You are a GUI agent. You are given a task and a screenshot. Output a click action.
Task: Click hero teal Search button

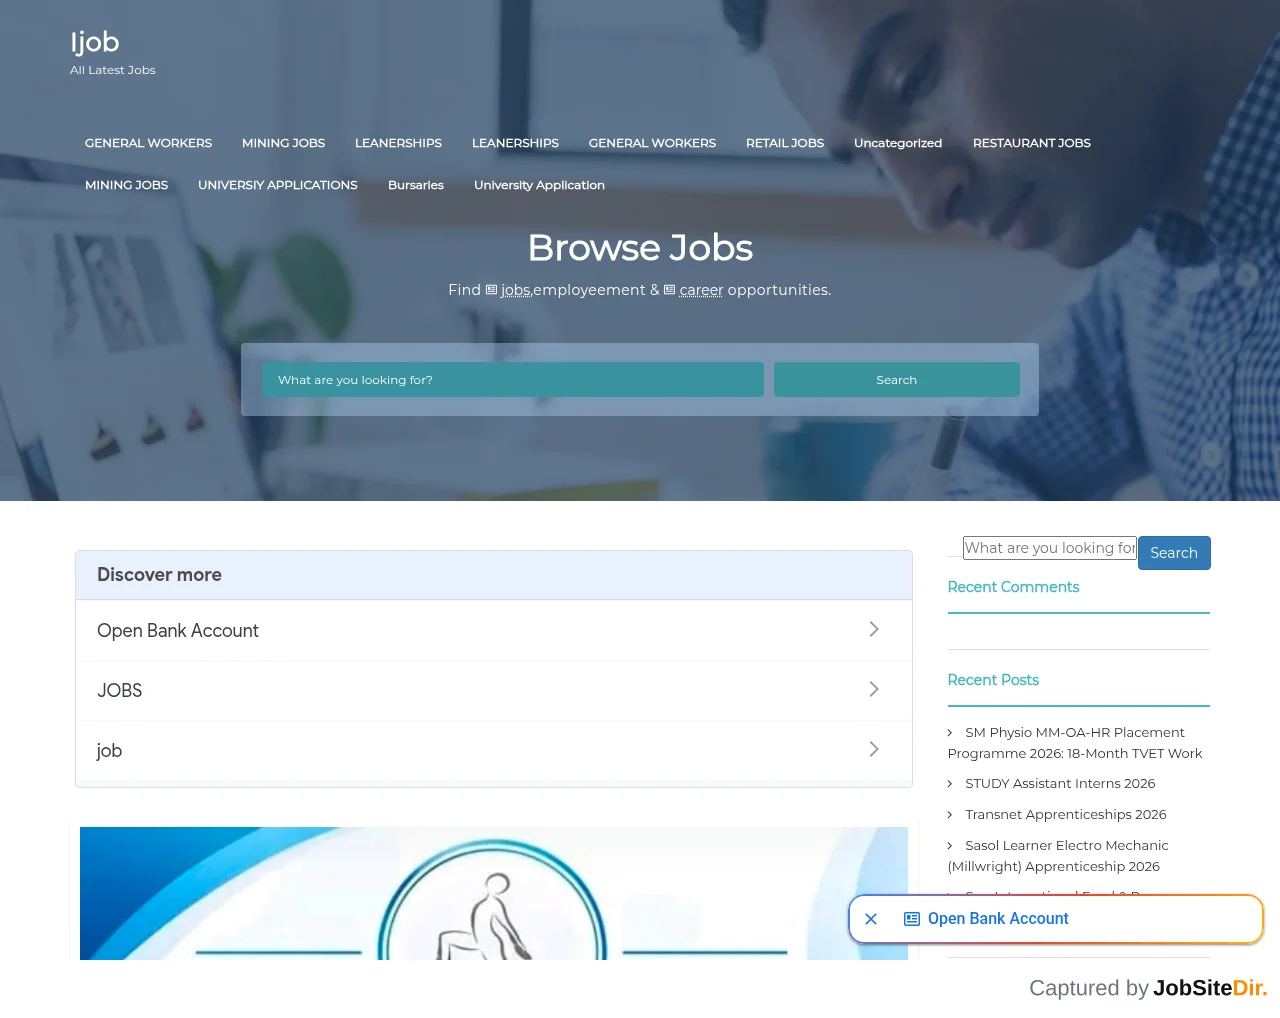[897, 380]
